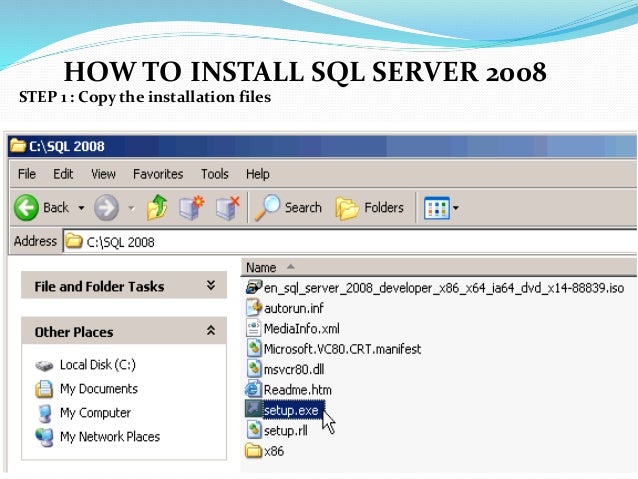638x479 pixels.
Task: Open My Documents link
Action: 99,389
